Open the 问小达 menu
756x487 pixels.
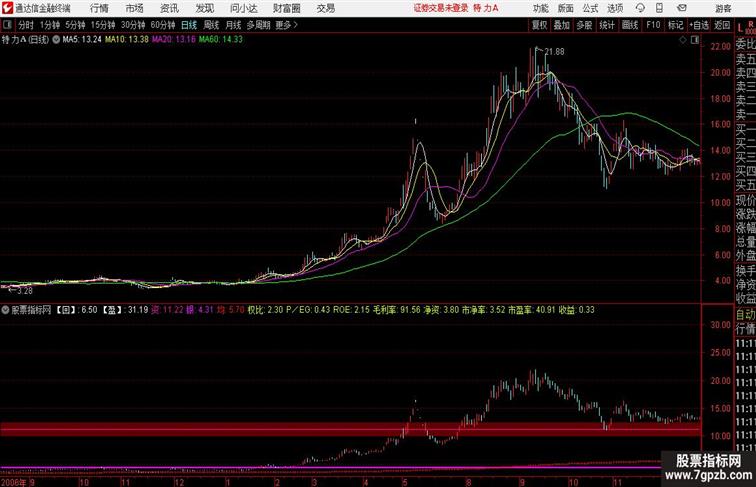coord(243,8)
